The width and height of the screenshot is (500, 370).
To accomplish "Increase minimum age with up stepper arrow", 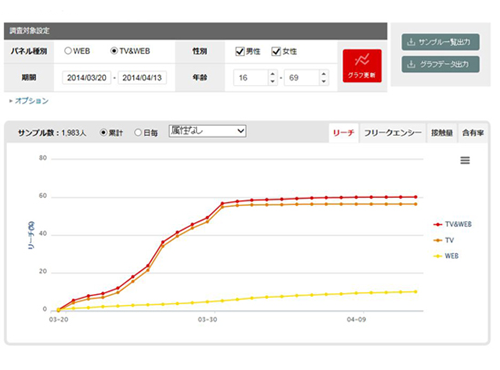I will coord(273,74).
